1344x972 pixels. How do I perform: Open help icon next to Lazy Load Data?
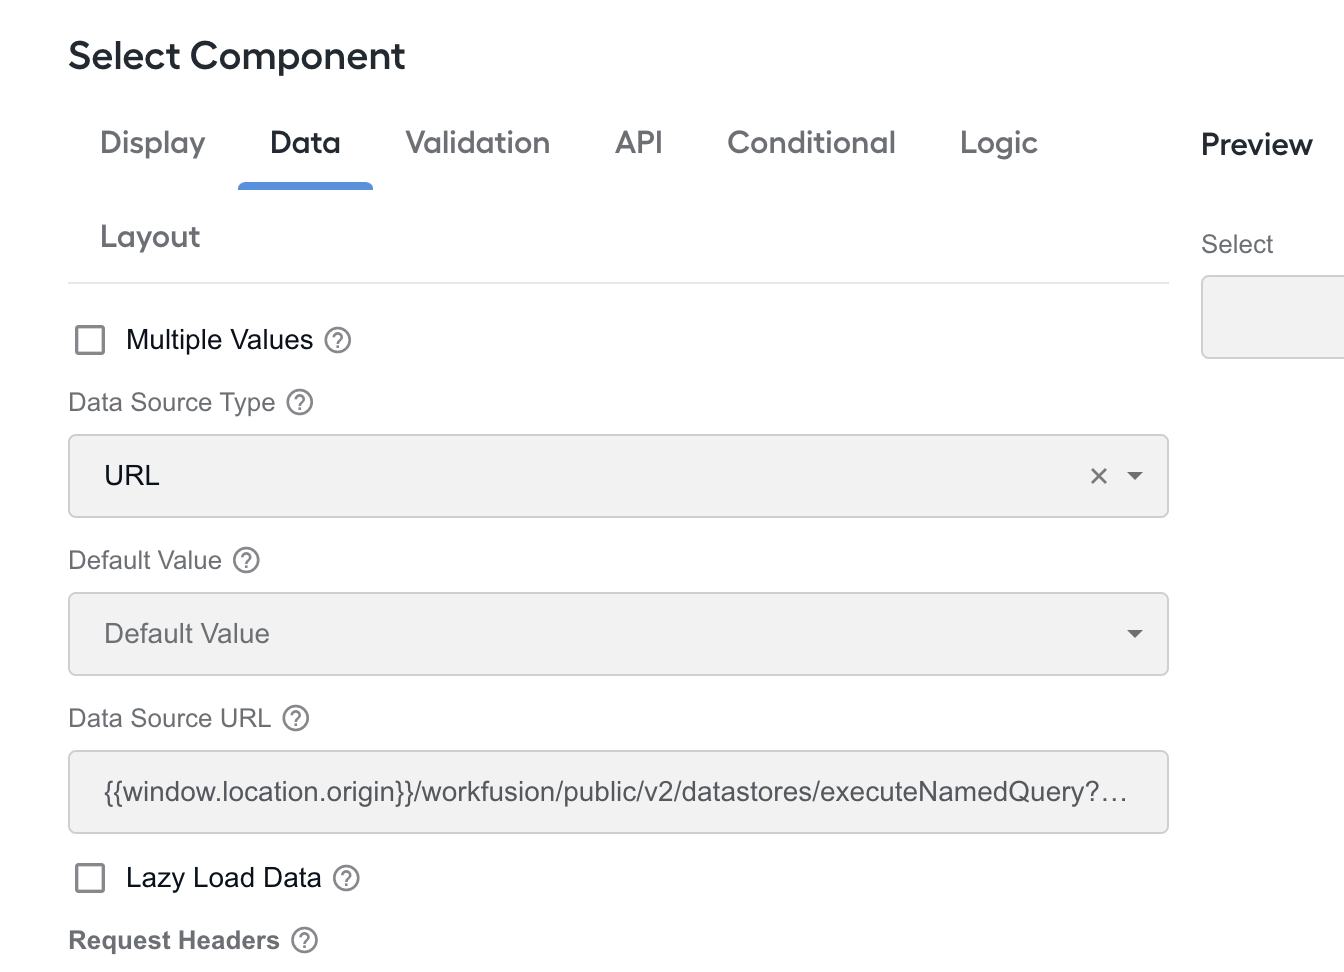pos(346,878)
